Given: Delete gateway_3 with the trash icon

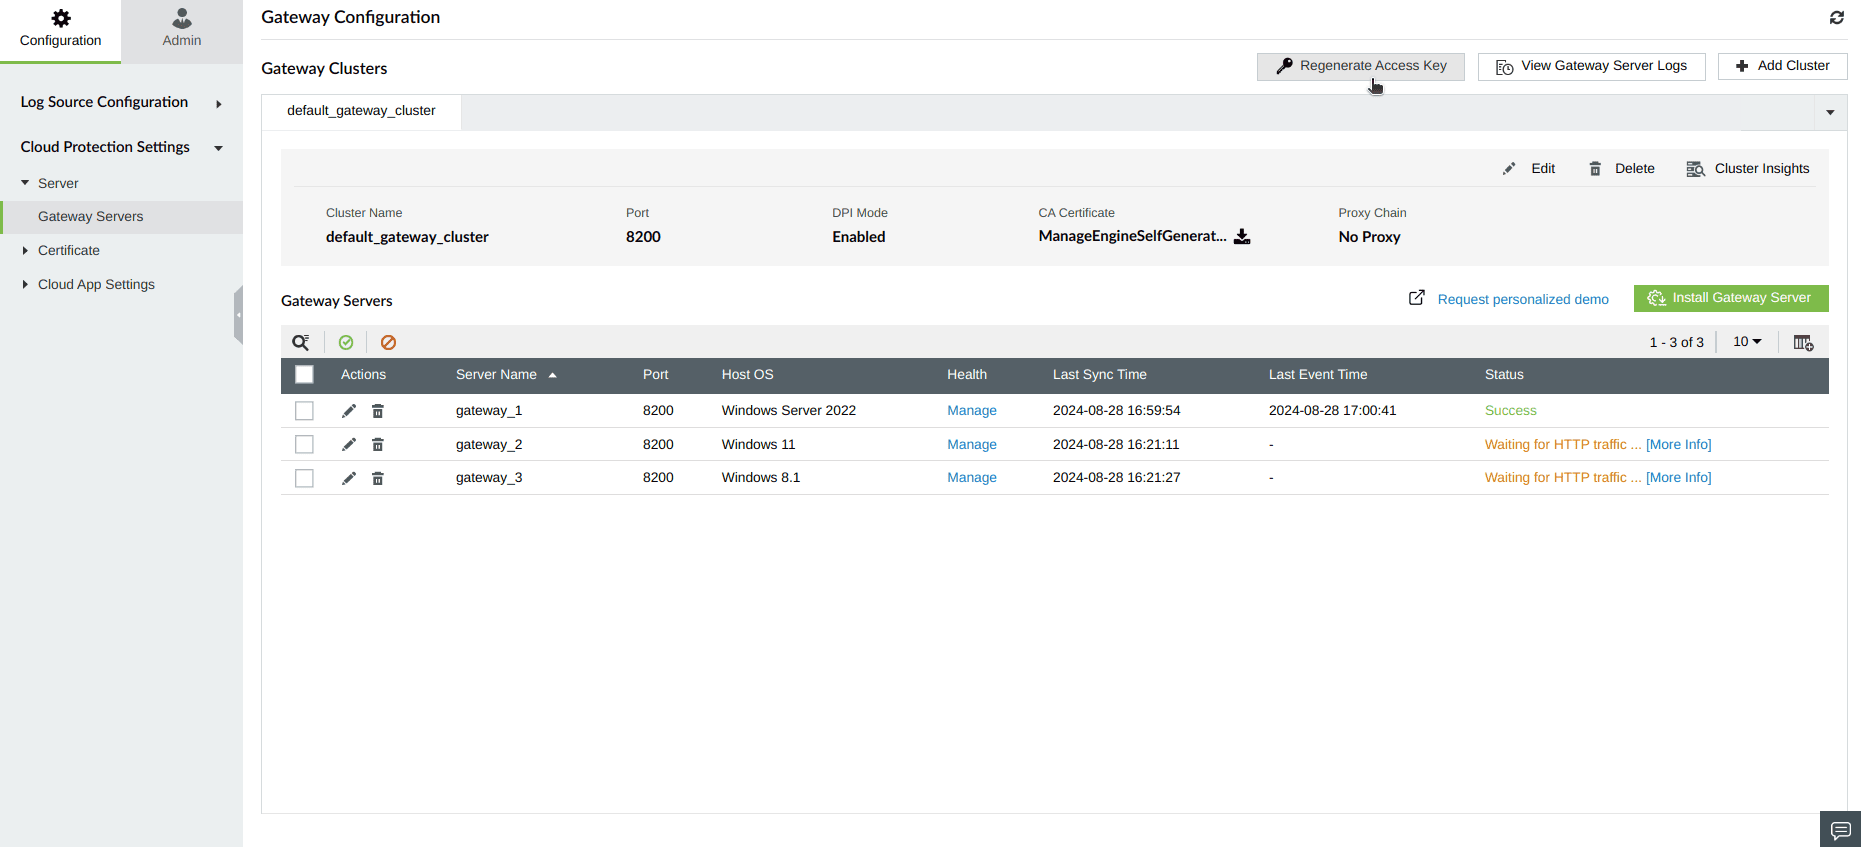Looking at the screenshot, I should coord(378,478).
